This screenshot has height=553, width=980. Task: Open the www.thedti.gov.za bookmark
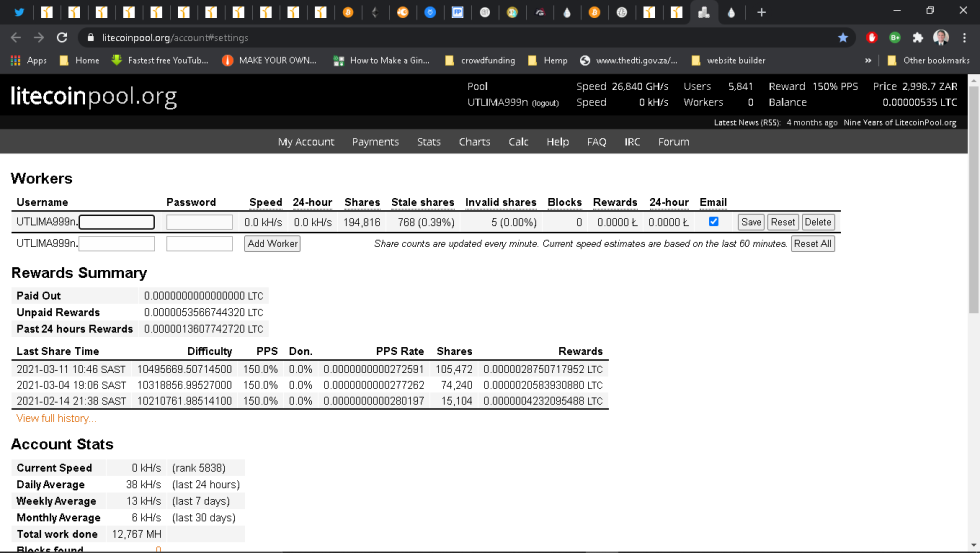tap(629, 61)
